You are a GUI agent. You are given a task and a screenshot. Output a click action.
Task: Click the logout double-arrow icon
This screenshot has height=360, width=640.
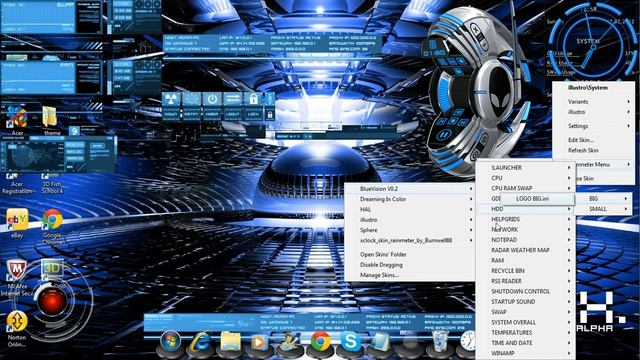[233, 99]
